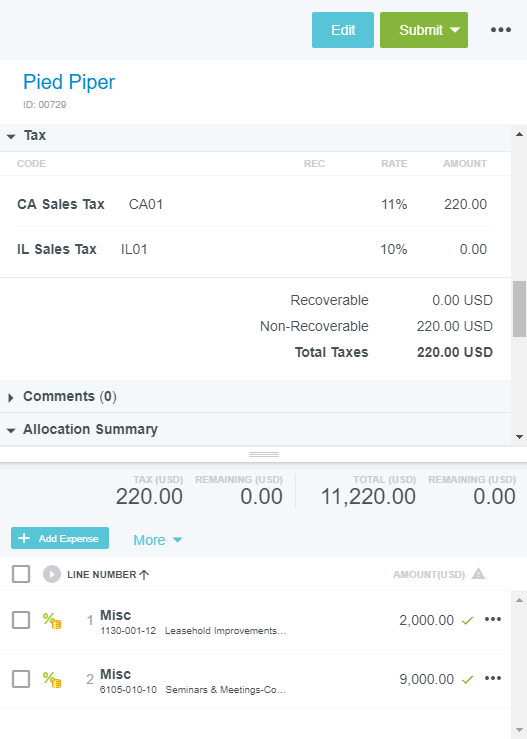
Task: Click the panel splitter handle
Action: click(x=264, y=454)
